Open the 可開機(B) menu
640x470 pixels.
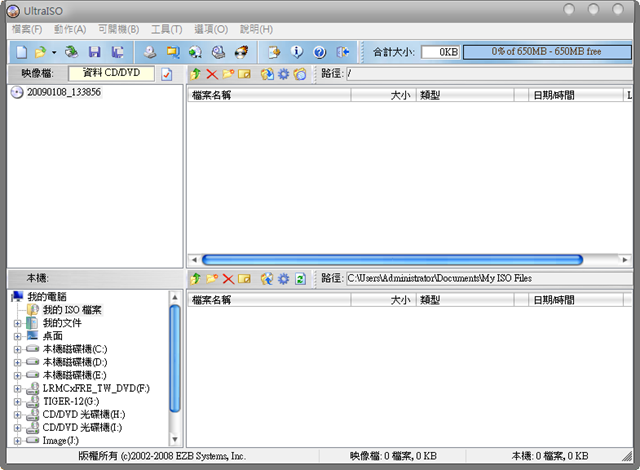point(119,29)
